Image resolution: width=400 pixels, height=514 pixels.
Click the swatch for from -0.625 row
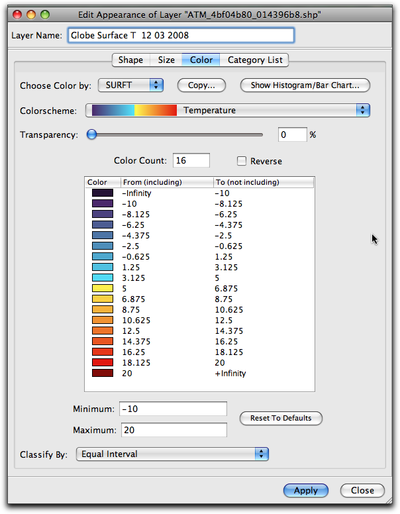[103, 257]
